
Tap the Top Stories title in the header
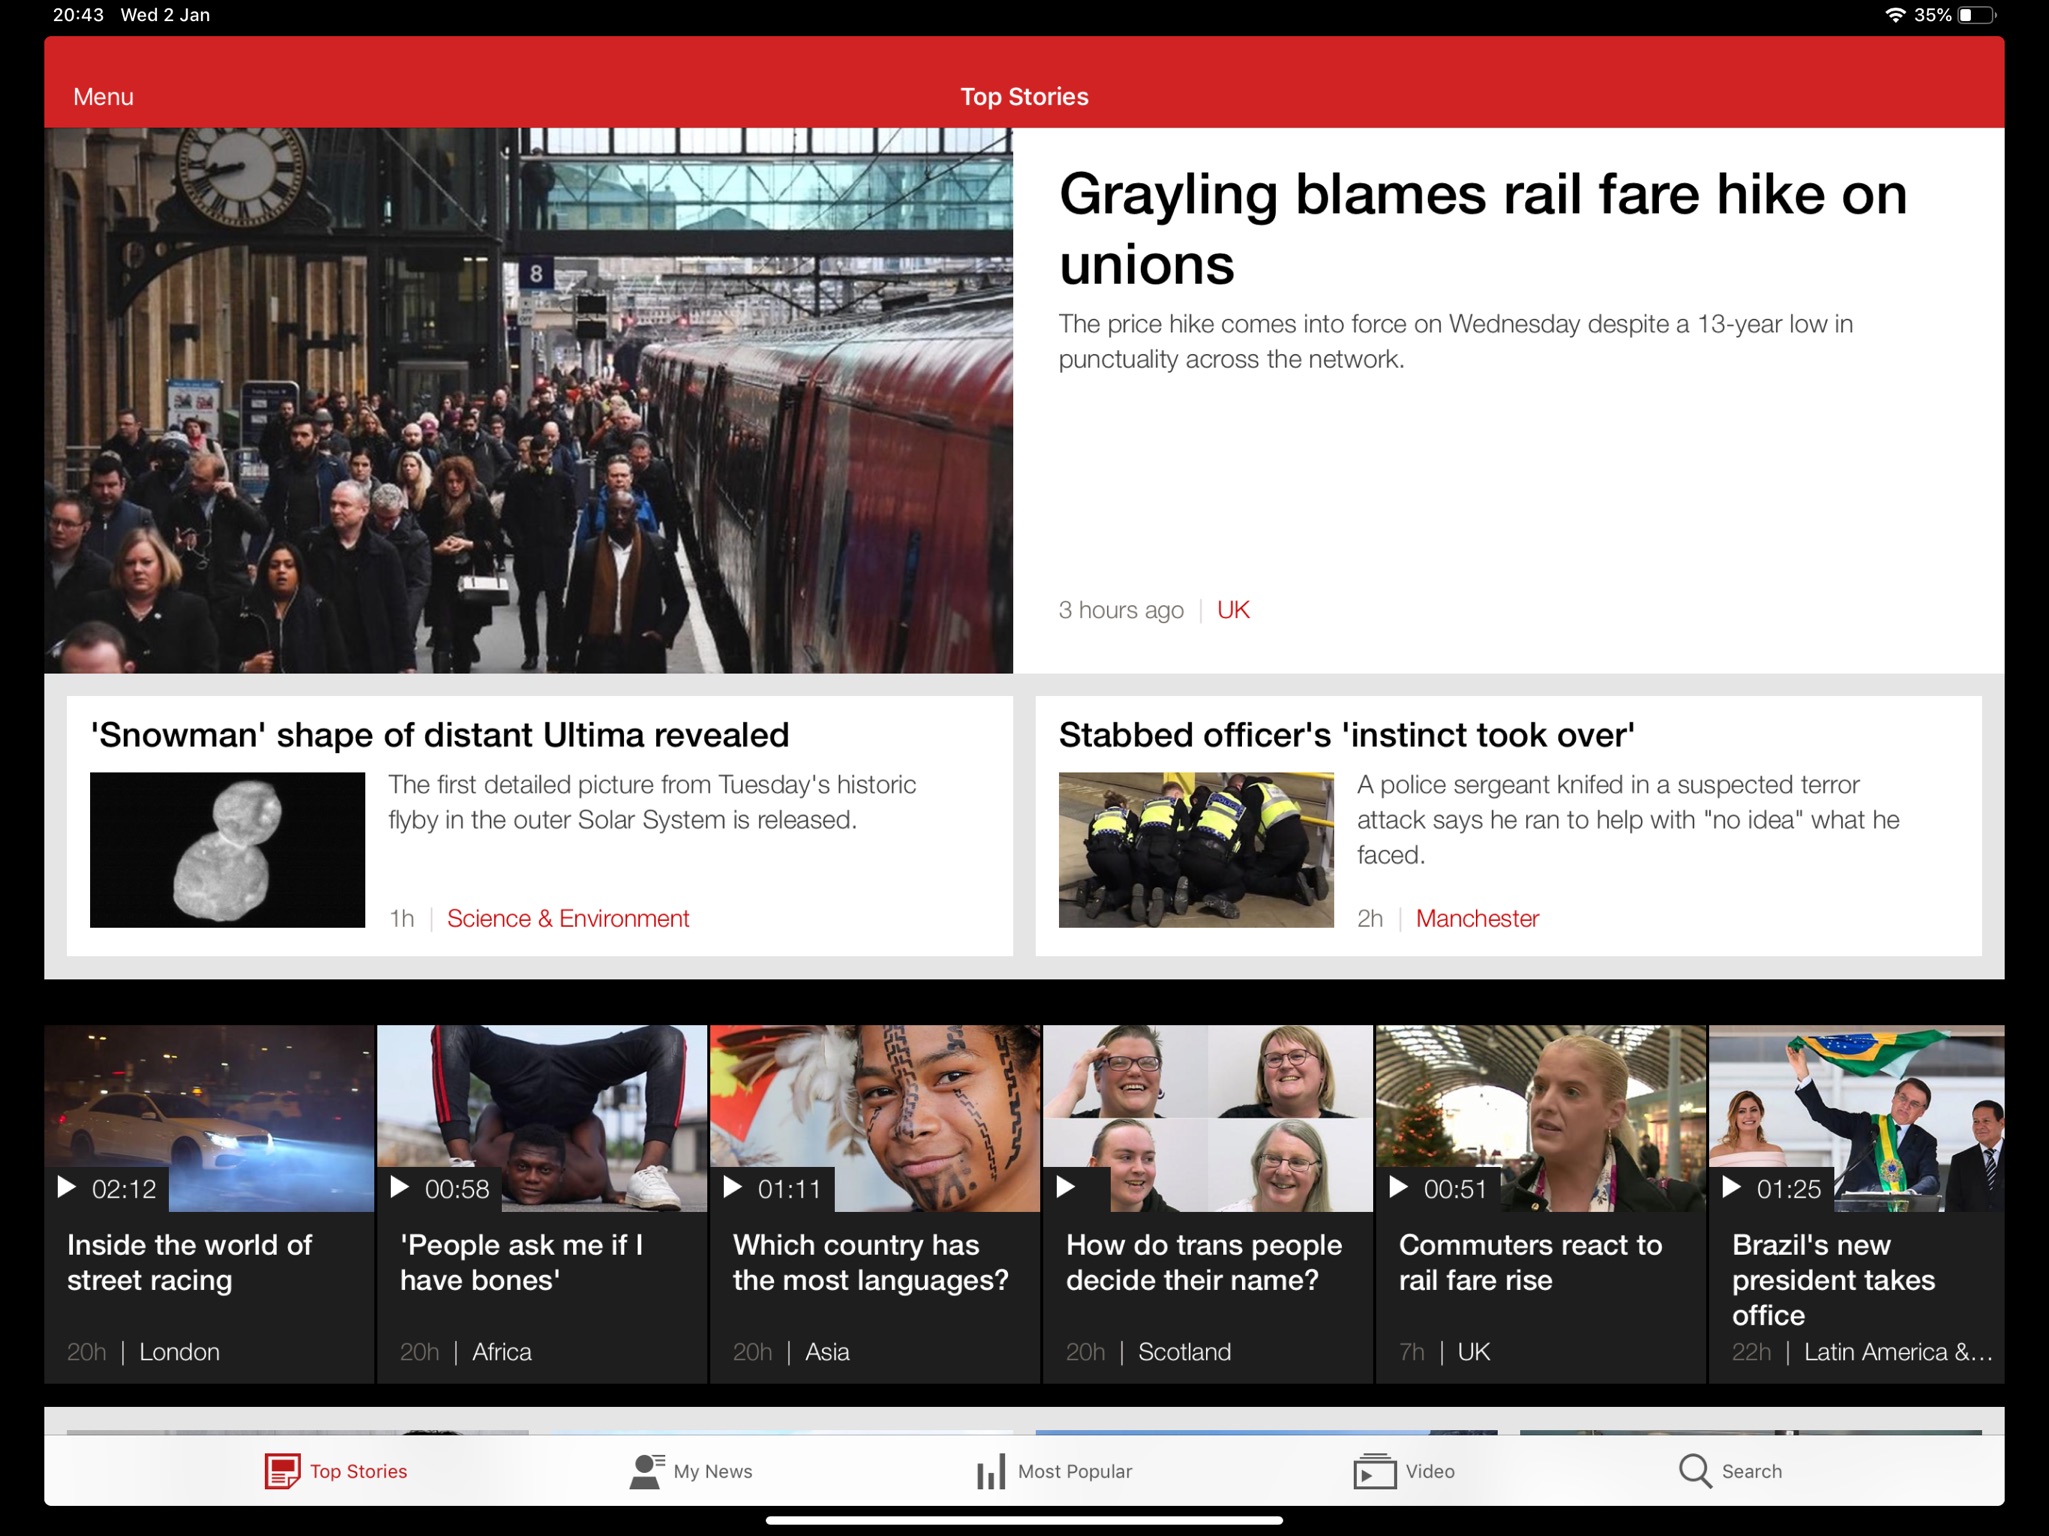[x=1024, y=97]
